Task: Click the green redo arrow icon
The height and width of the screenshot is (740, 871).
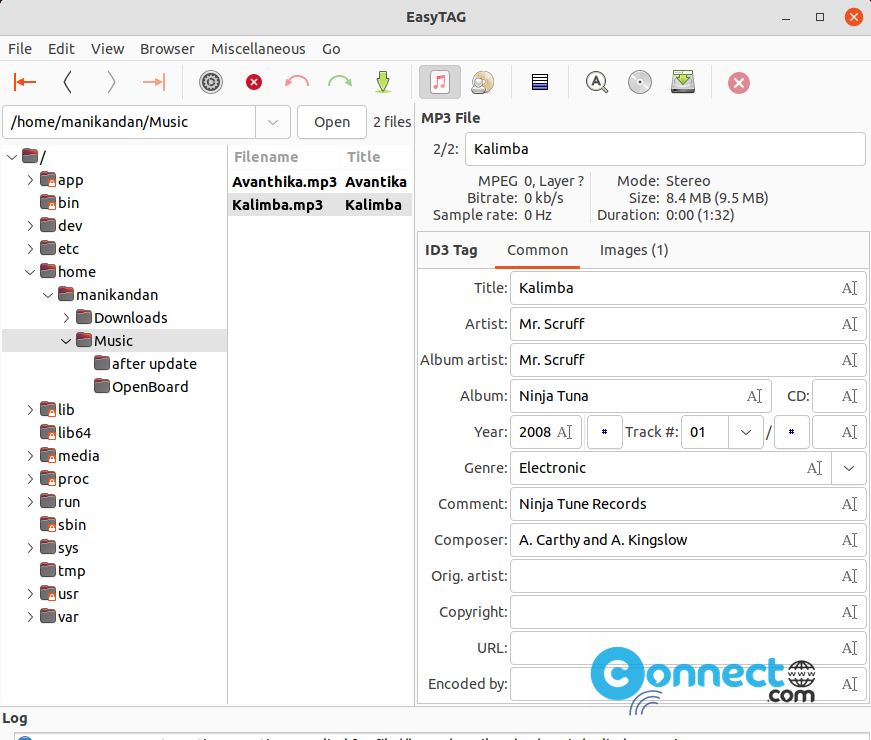Action: coord(340,82)
